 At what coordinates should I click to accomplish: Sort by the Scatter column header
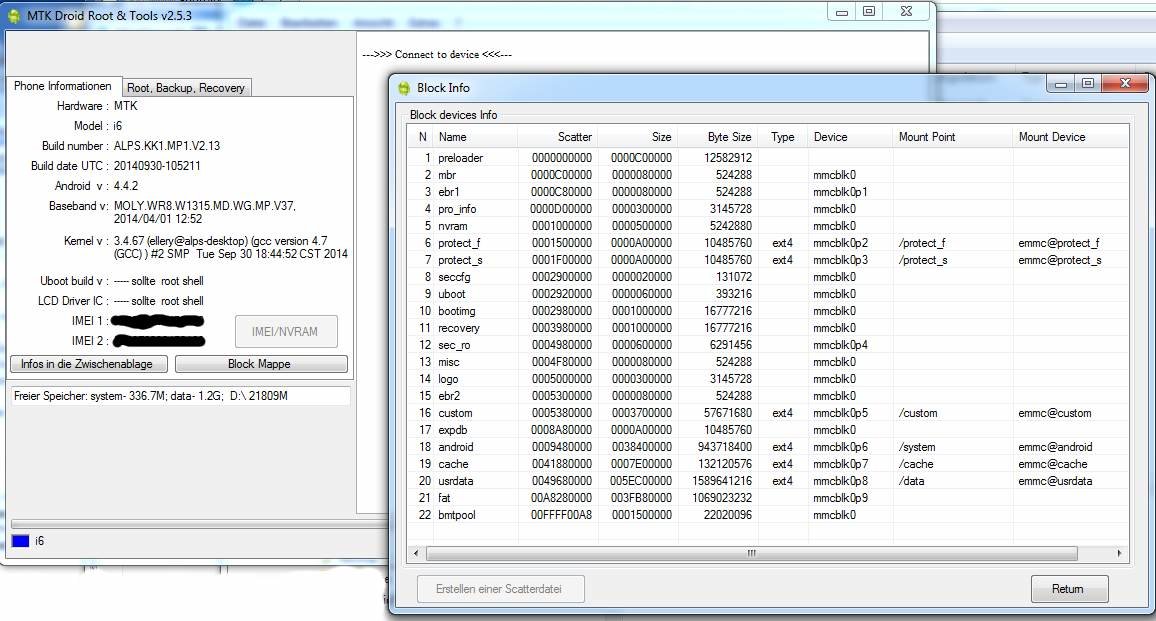click(x=557, y=137)
